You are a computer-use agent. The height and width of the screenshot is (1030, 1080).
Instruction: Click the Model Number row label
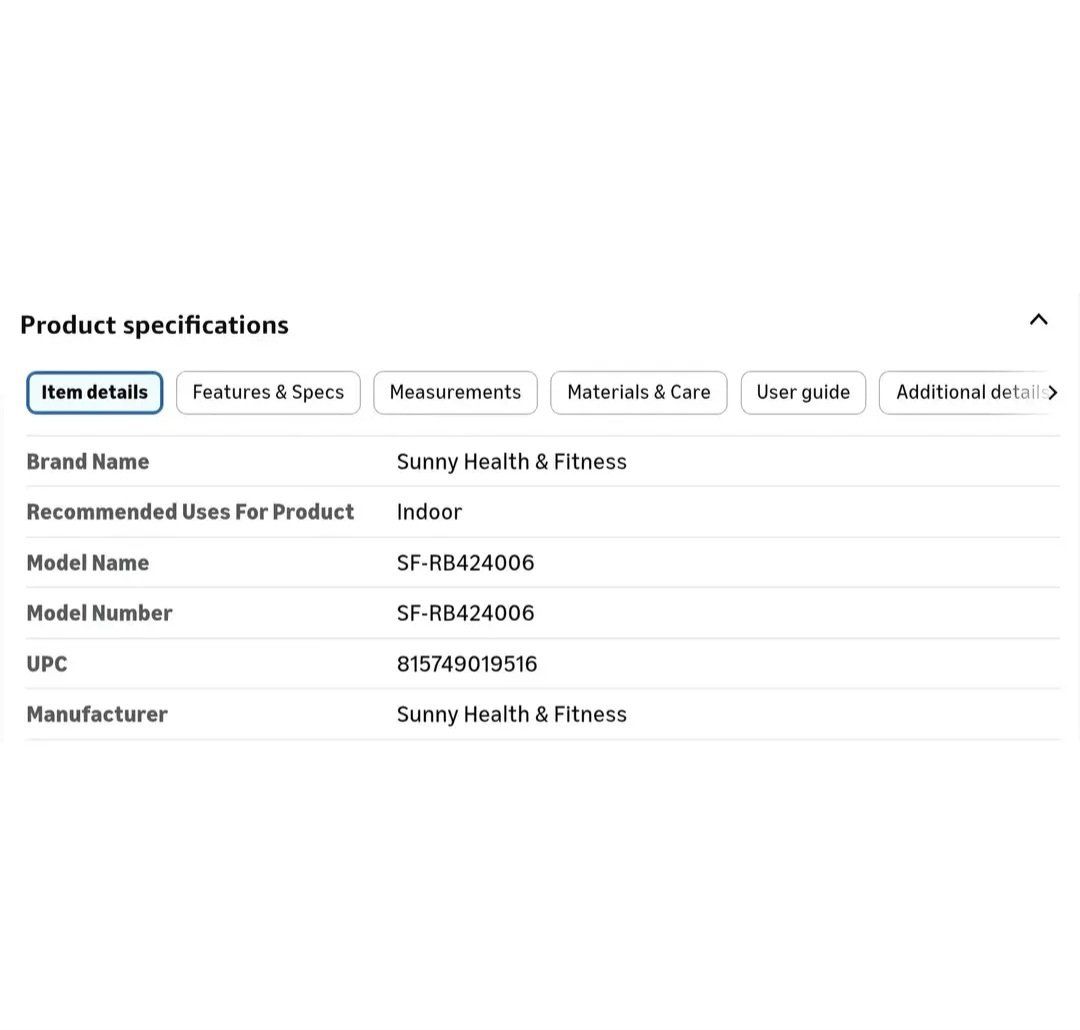pos(99,612)
